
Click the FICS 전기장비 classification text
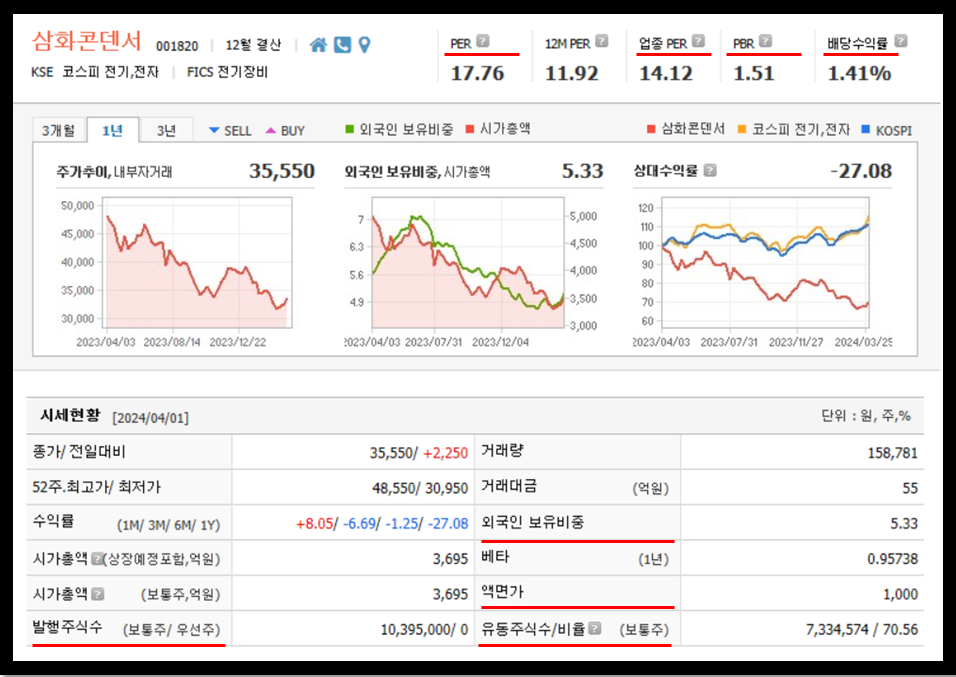pos(227,72)
